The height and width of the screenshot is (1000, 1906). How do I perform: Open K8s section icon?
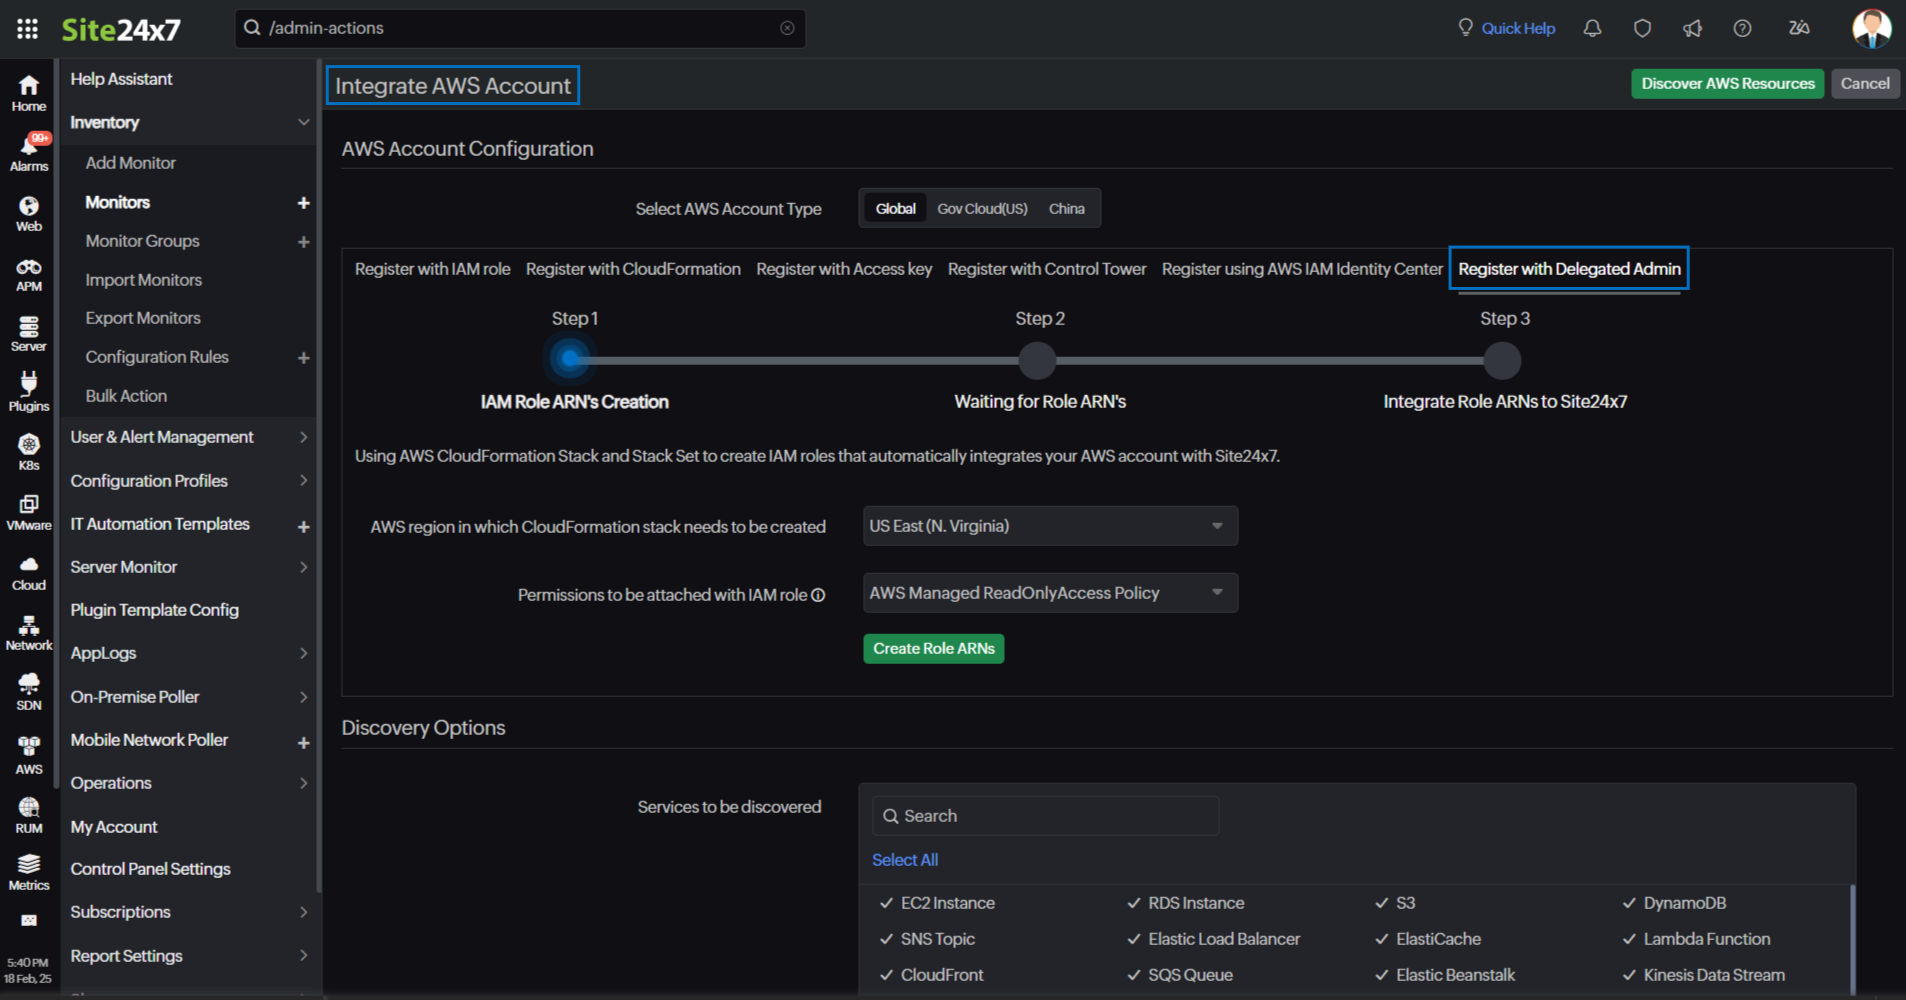point(29,452)
